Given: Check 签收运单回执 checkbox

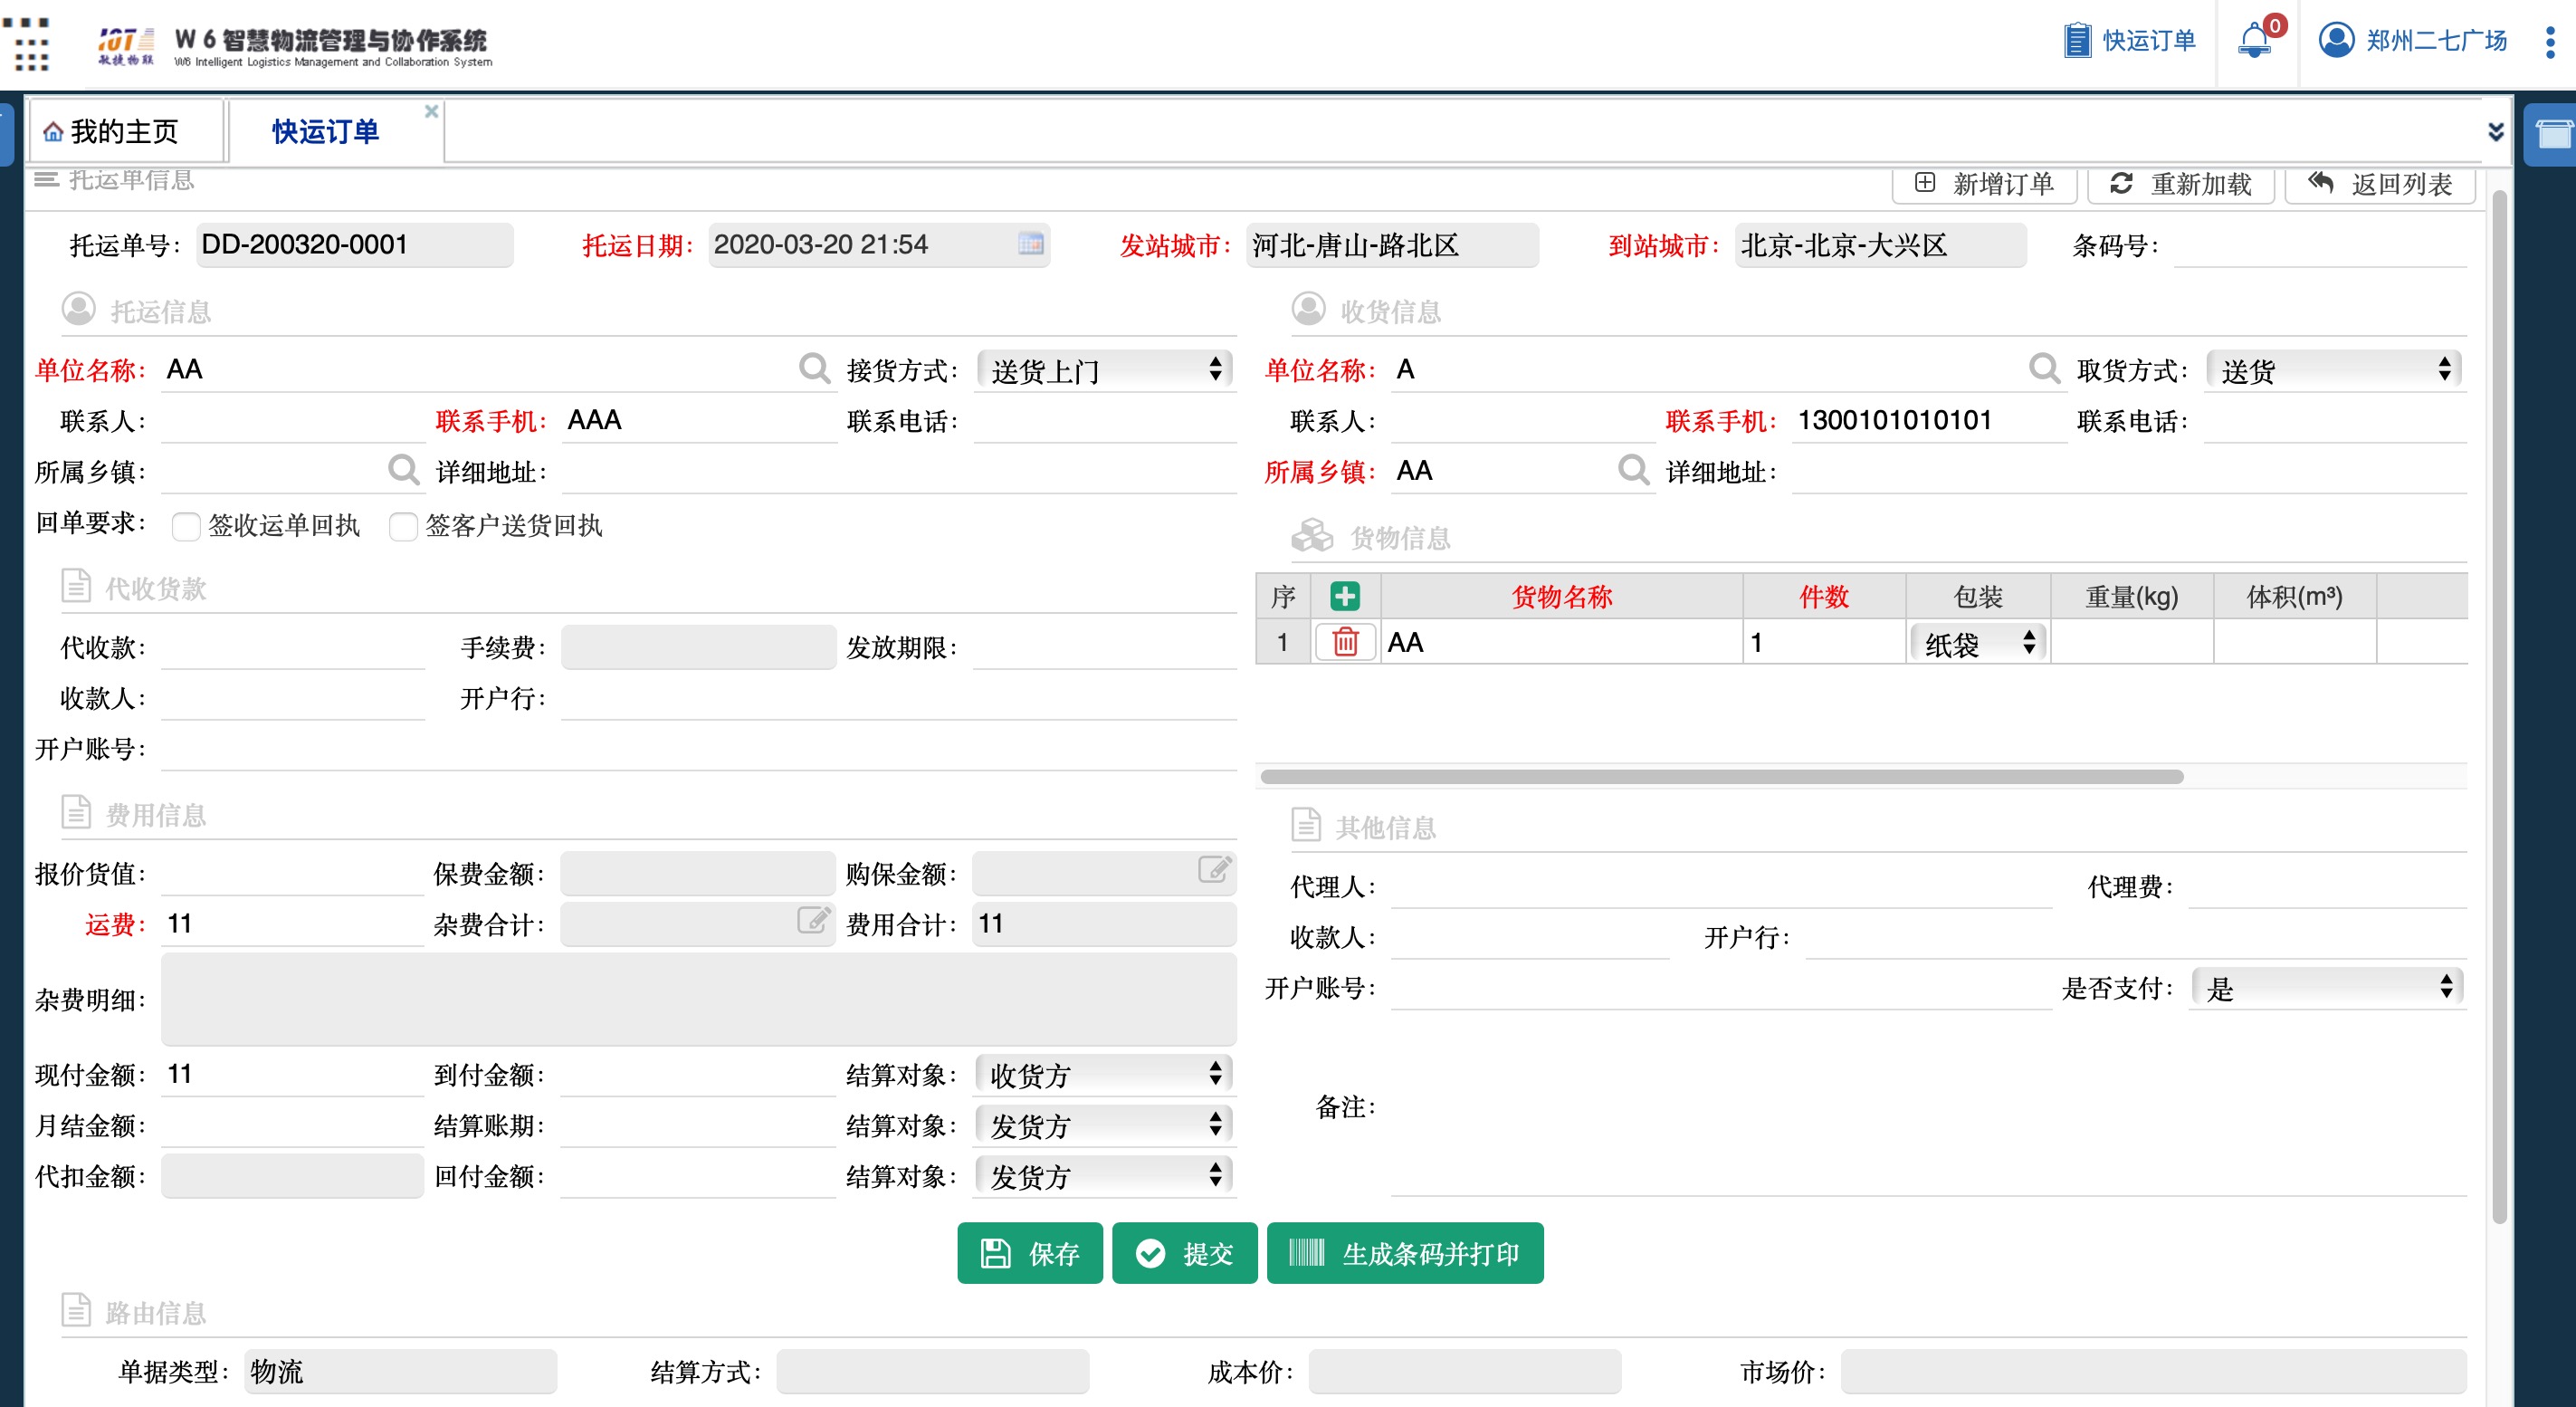Looking at the screenshot, I should [186, 526].
